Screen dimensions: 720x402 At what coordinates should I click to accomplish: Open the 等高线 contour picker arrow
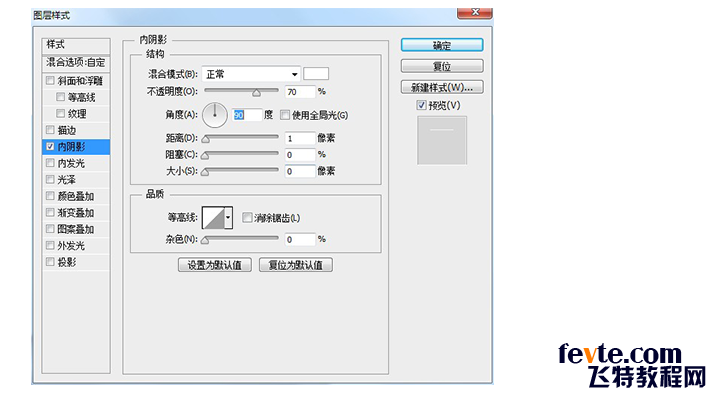(x=228, y=218)
